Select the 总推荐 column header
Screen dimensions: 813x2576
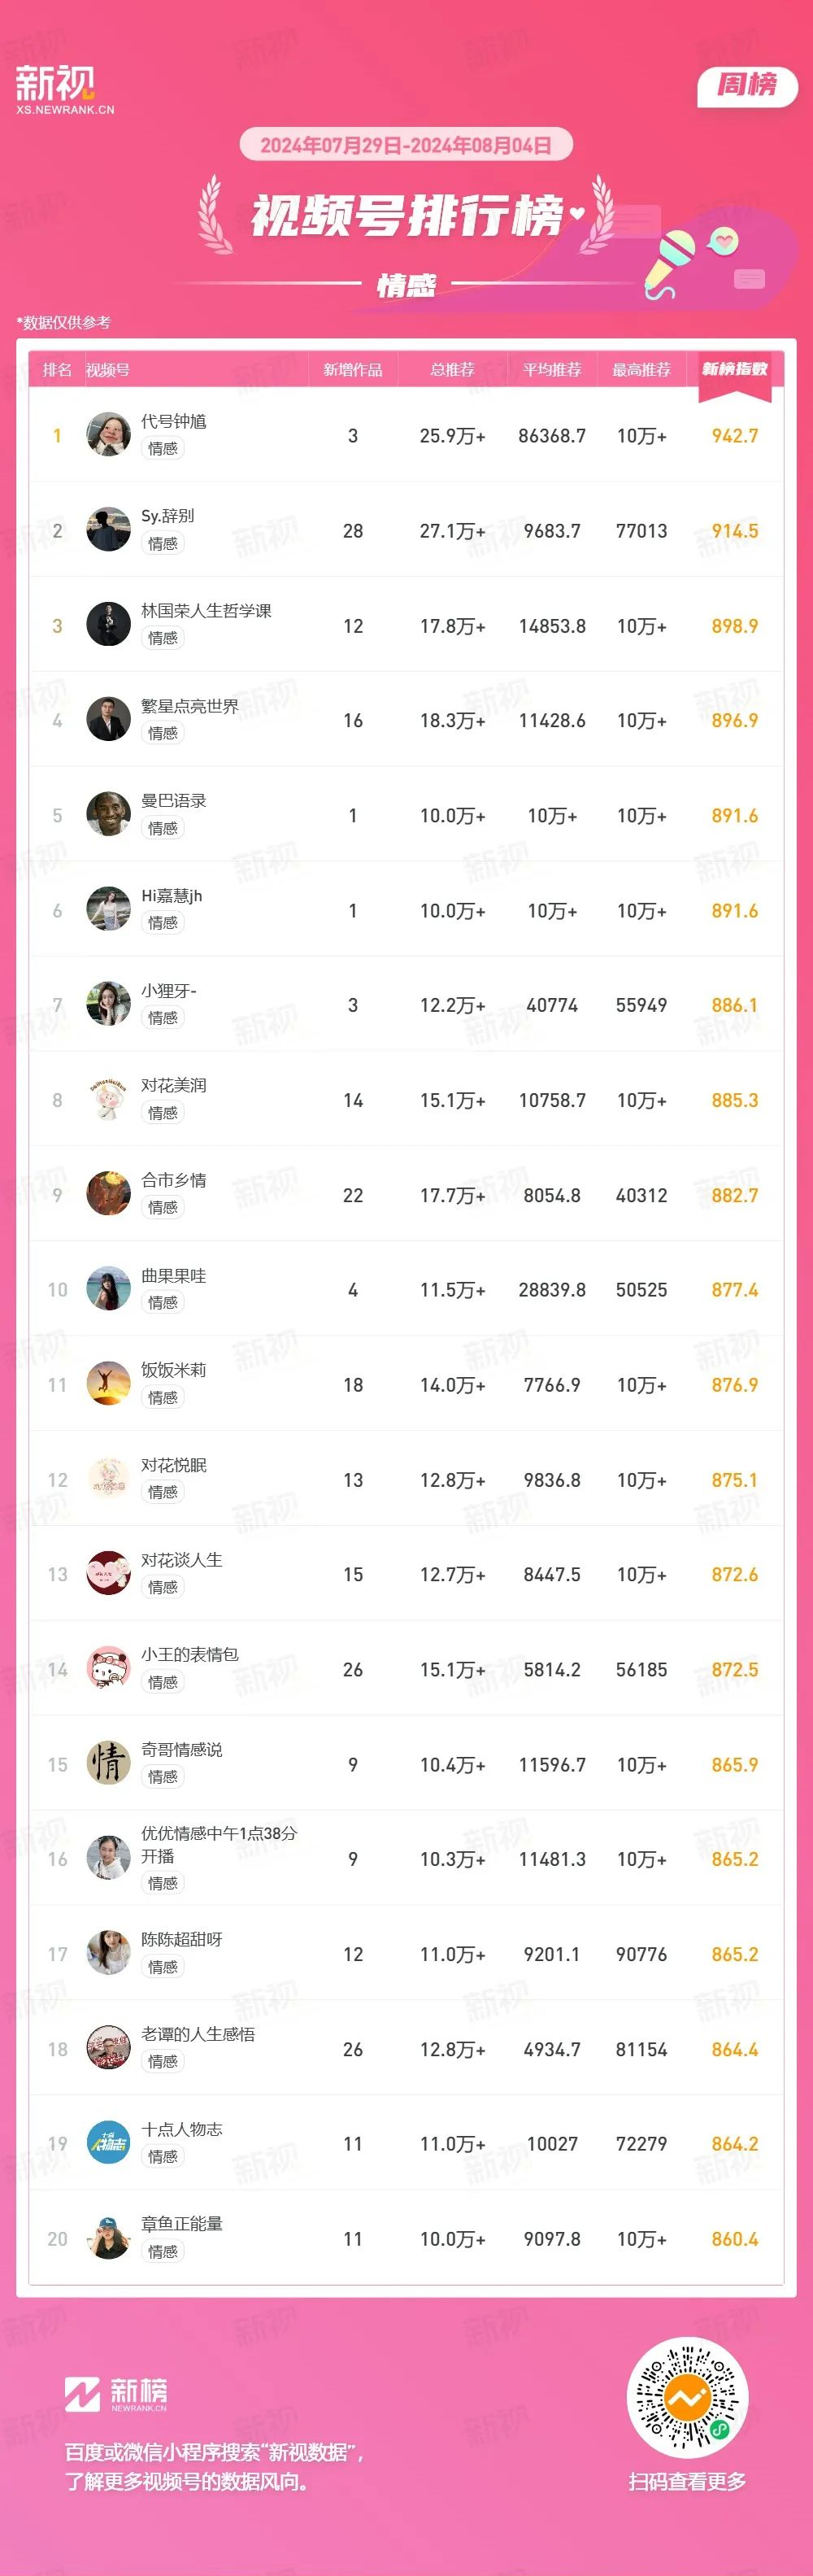click(x=452, y=370)
